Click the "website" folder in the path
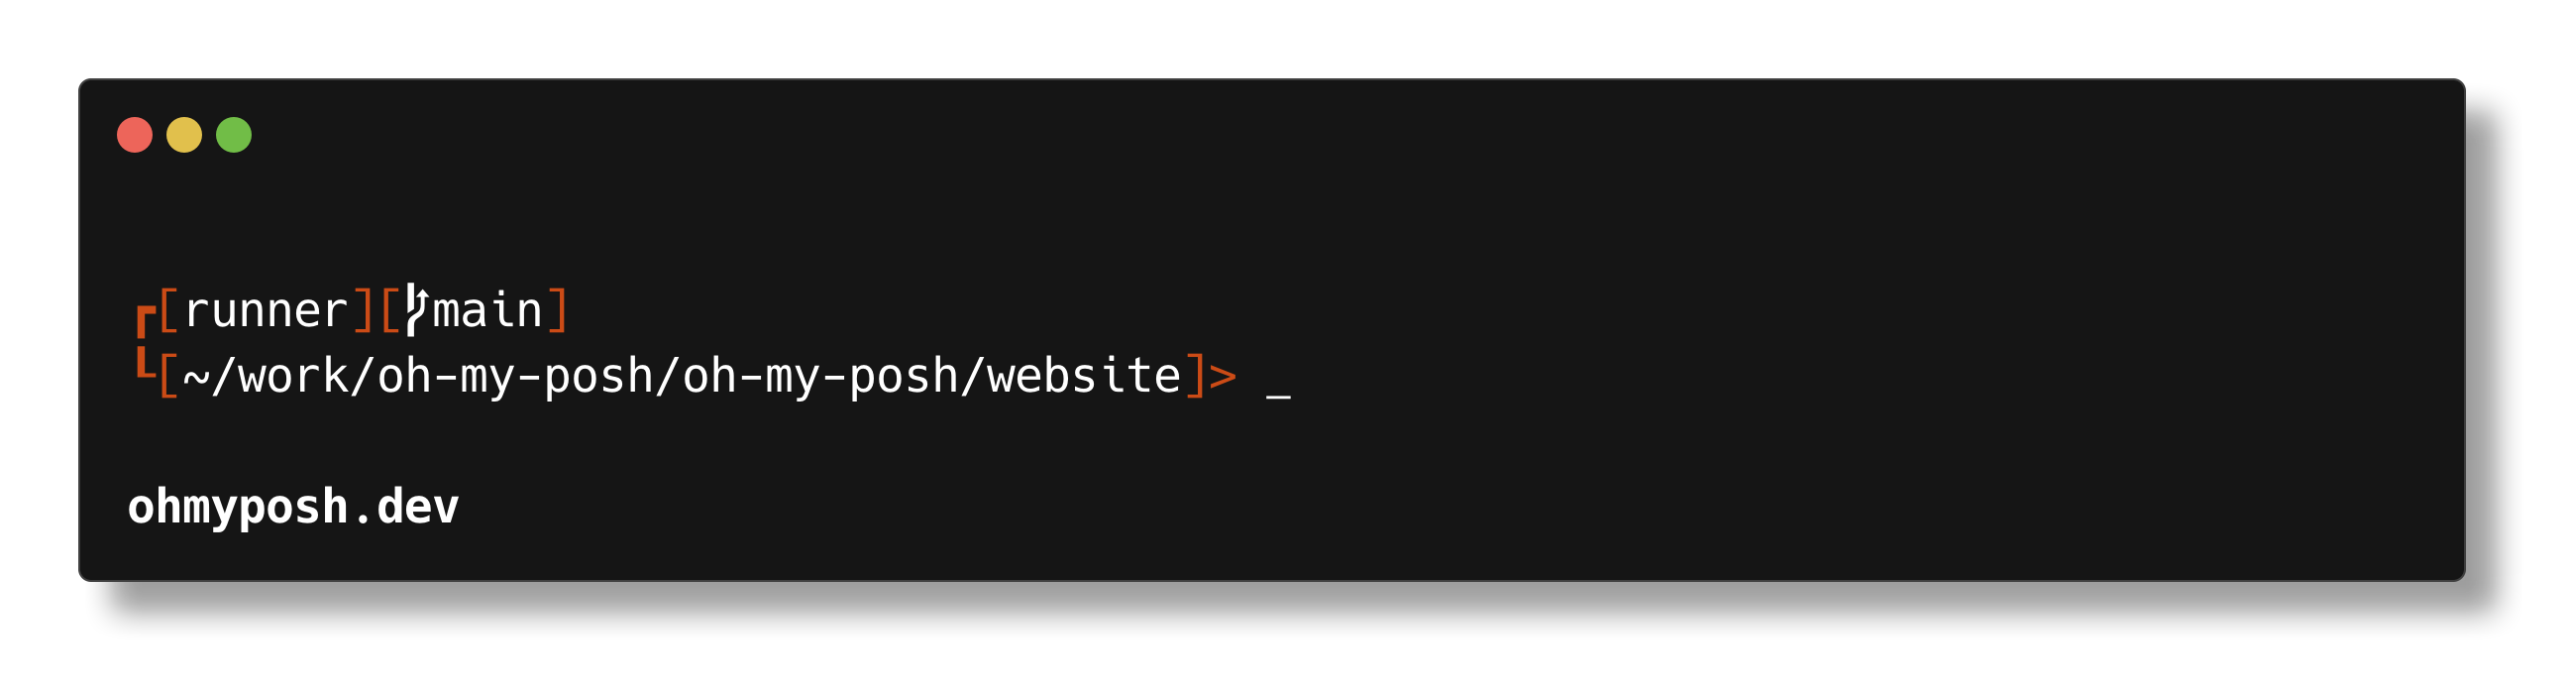This screenshot has height=692, width=2576. (x=1084, y=377)
